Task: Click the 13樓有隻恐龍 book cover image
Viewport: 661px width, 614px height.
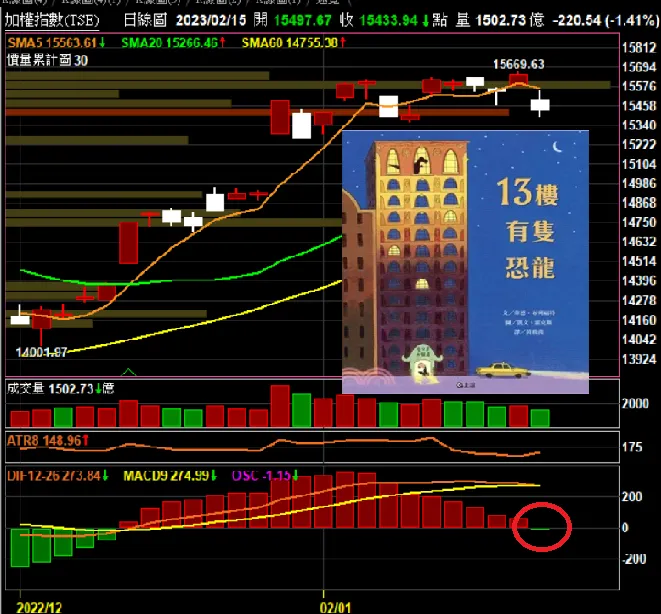Action: coord(465,262)
